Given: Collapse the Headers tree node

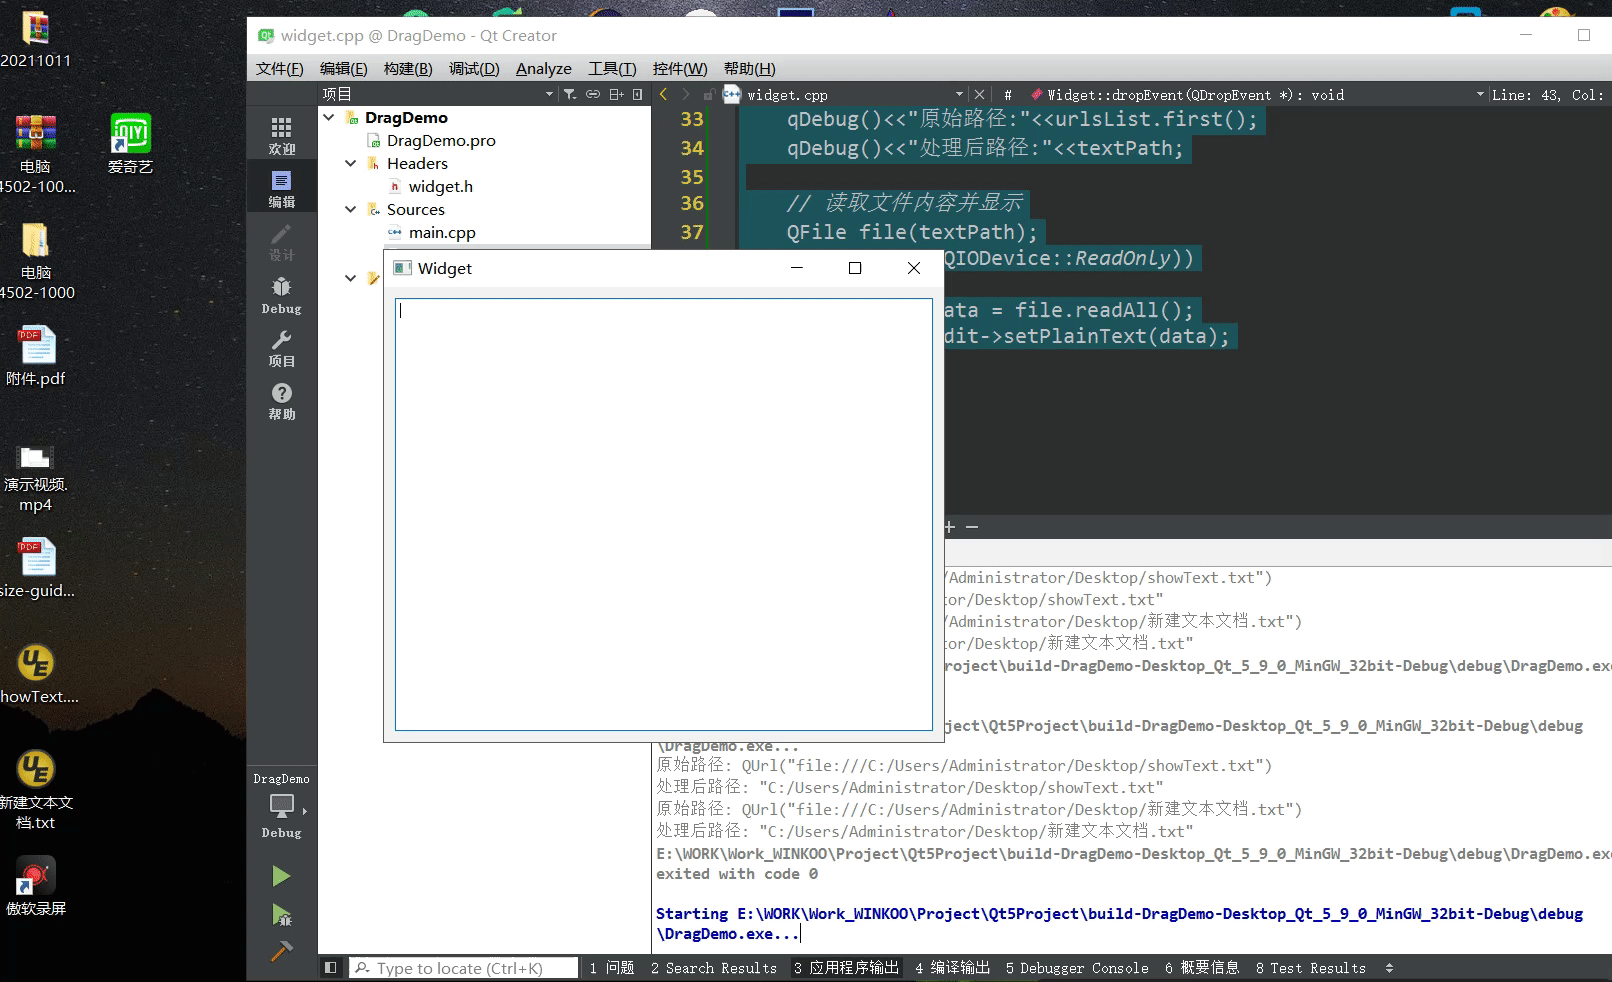Looking at the screenshot, I should point(349,163).
